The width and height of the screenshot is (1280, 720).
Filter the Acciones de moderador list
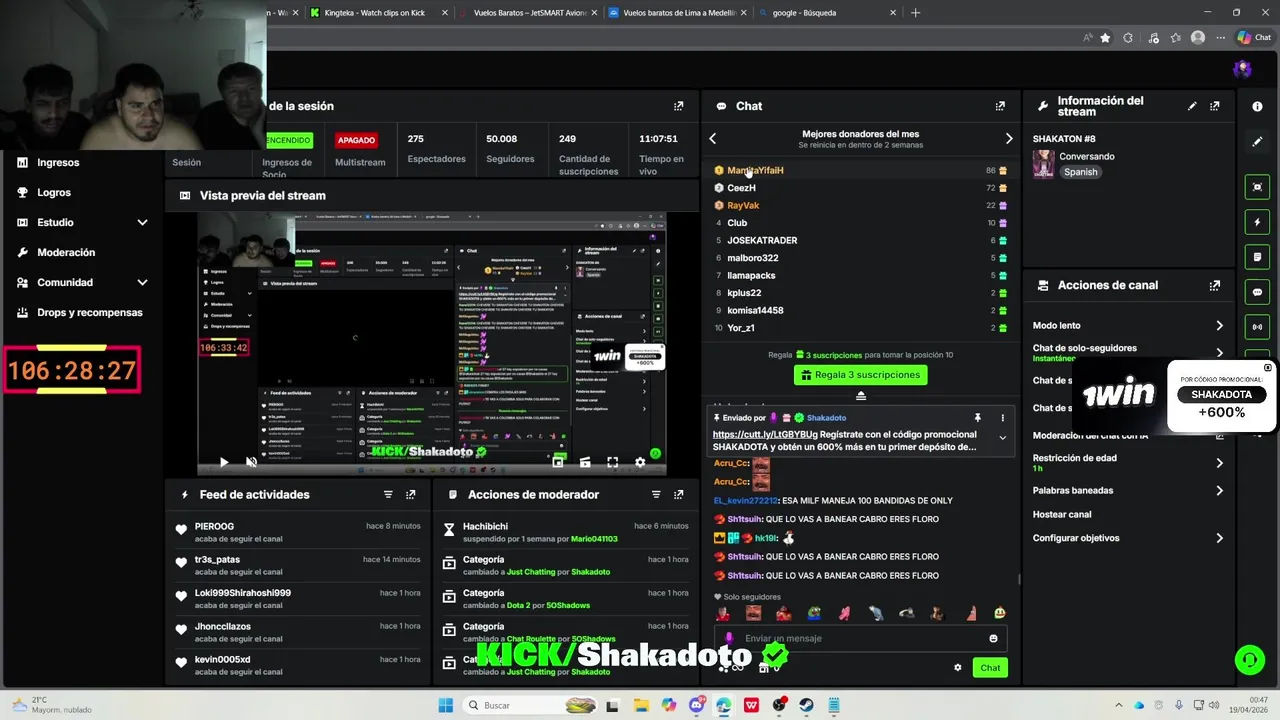coord(656,495)
